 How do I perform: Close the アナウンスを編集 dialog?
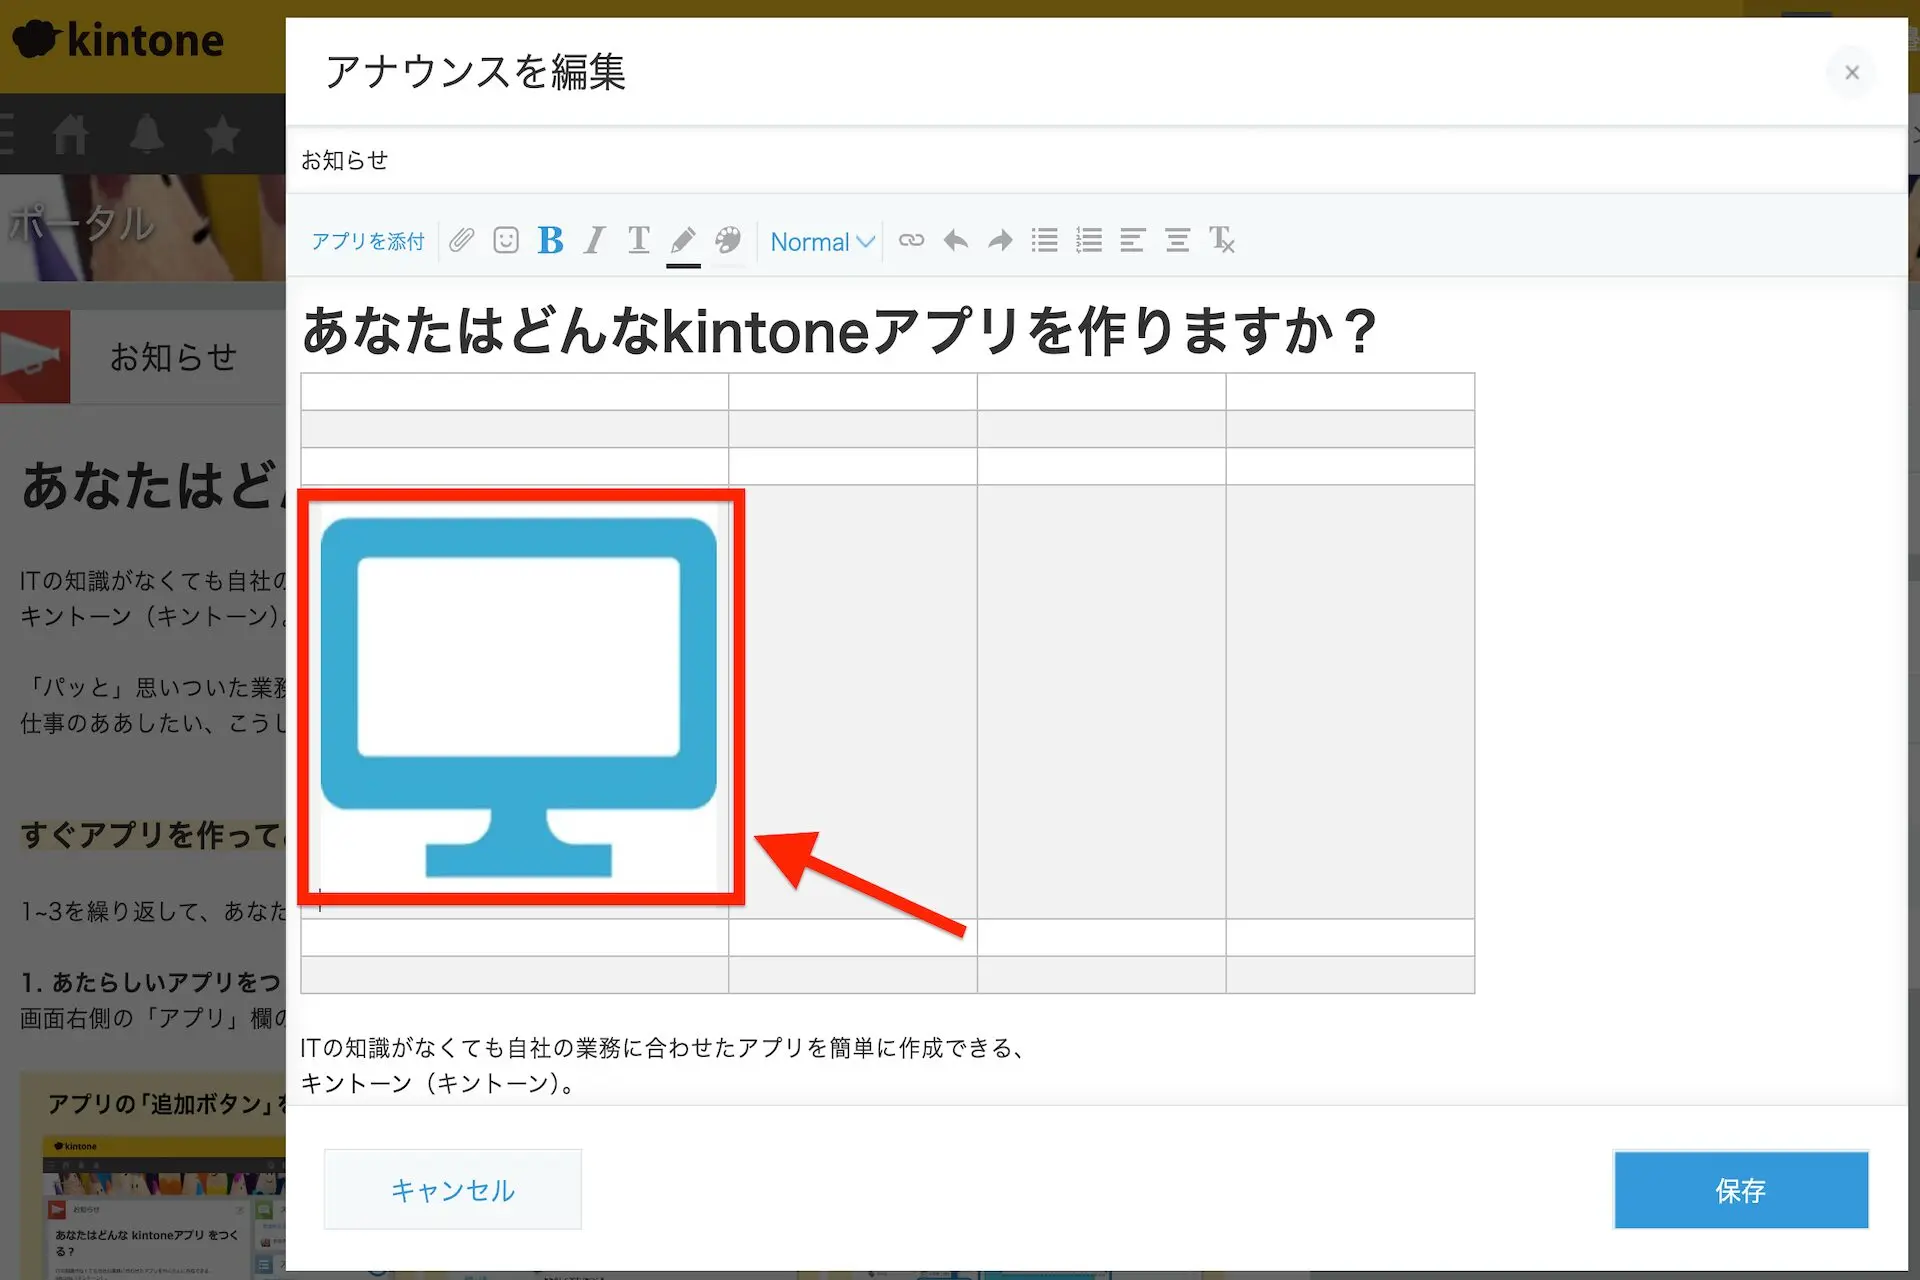coord(1852,72)
